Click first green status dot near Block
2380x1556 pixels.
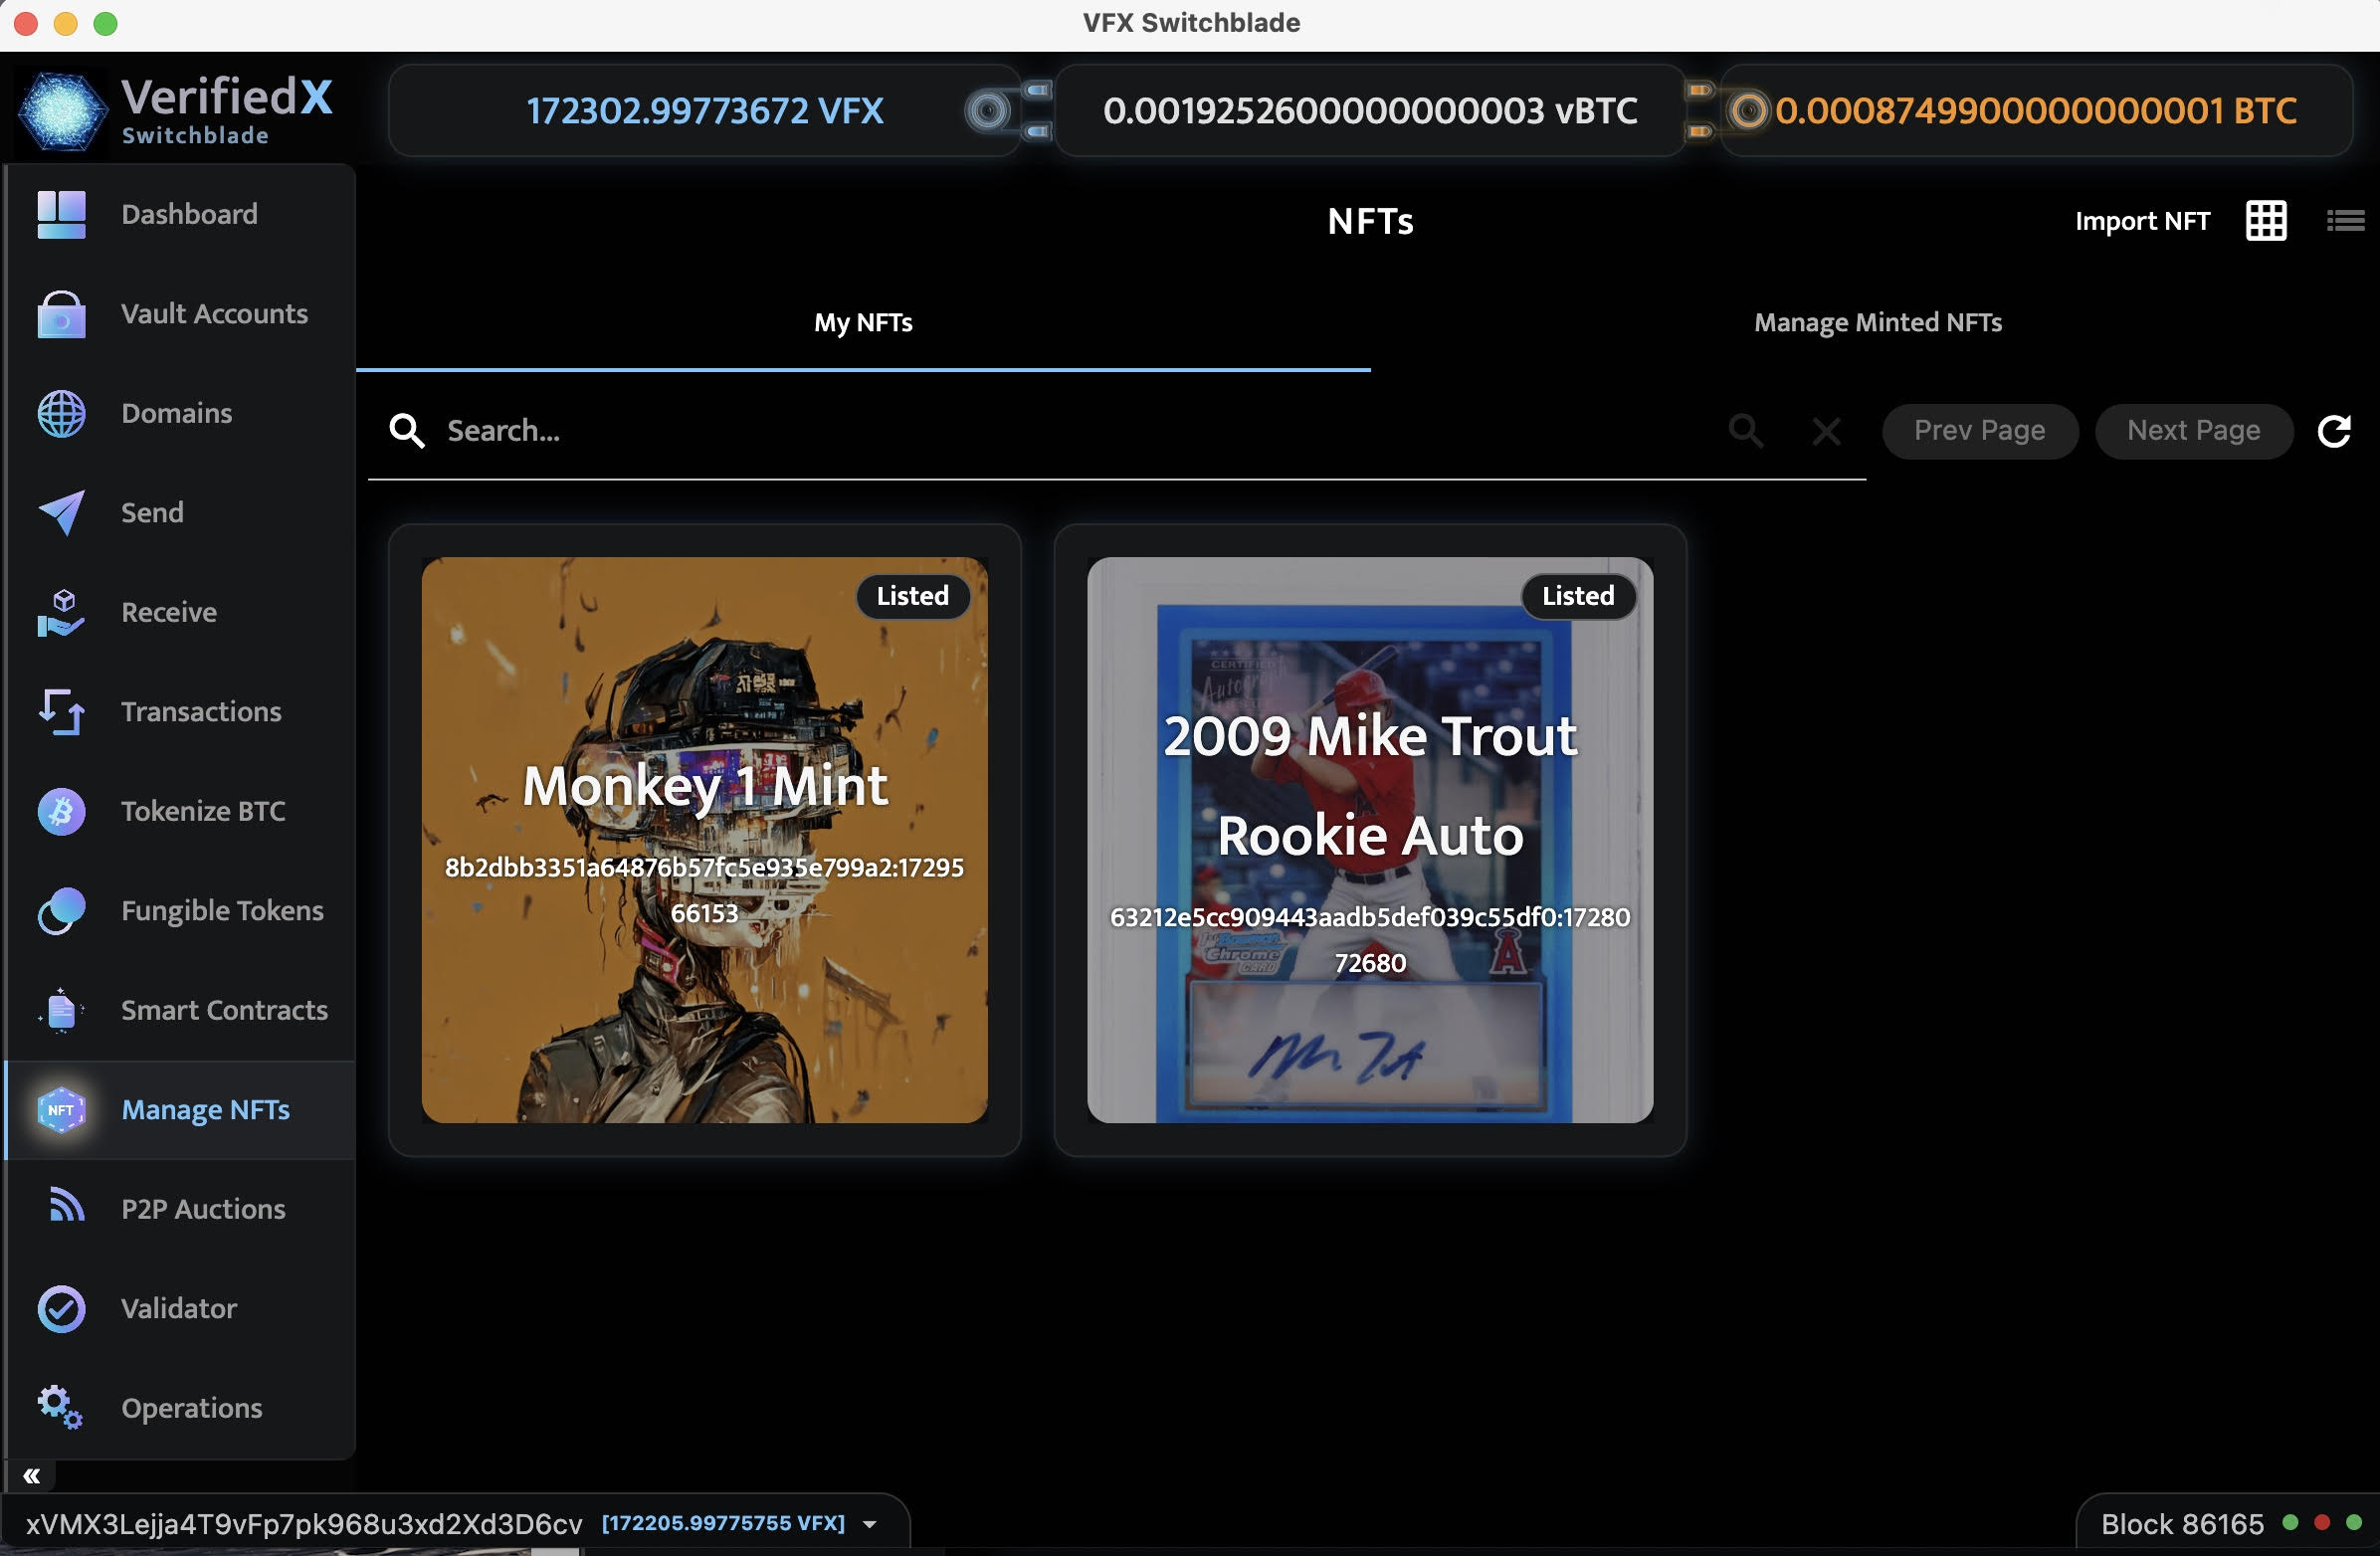[2290, 1522]
